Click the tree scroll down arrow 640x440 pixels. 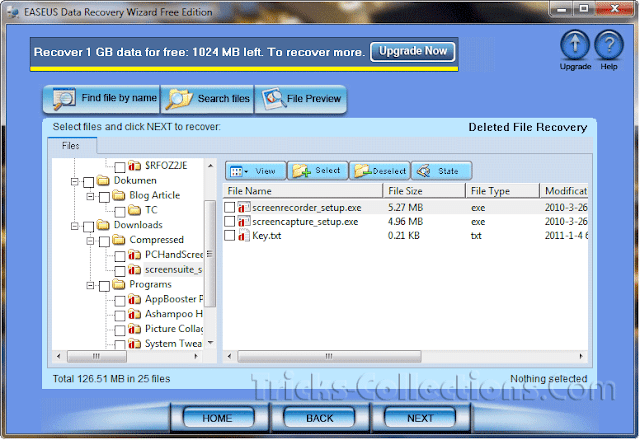click(x=210, y=342)
